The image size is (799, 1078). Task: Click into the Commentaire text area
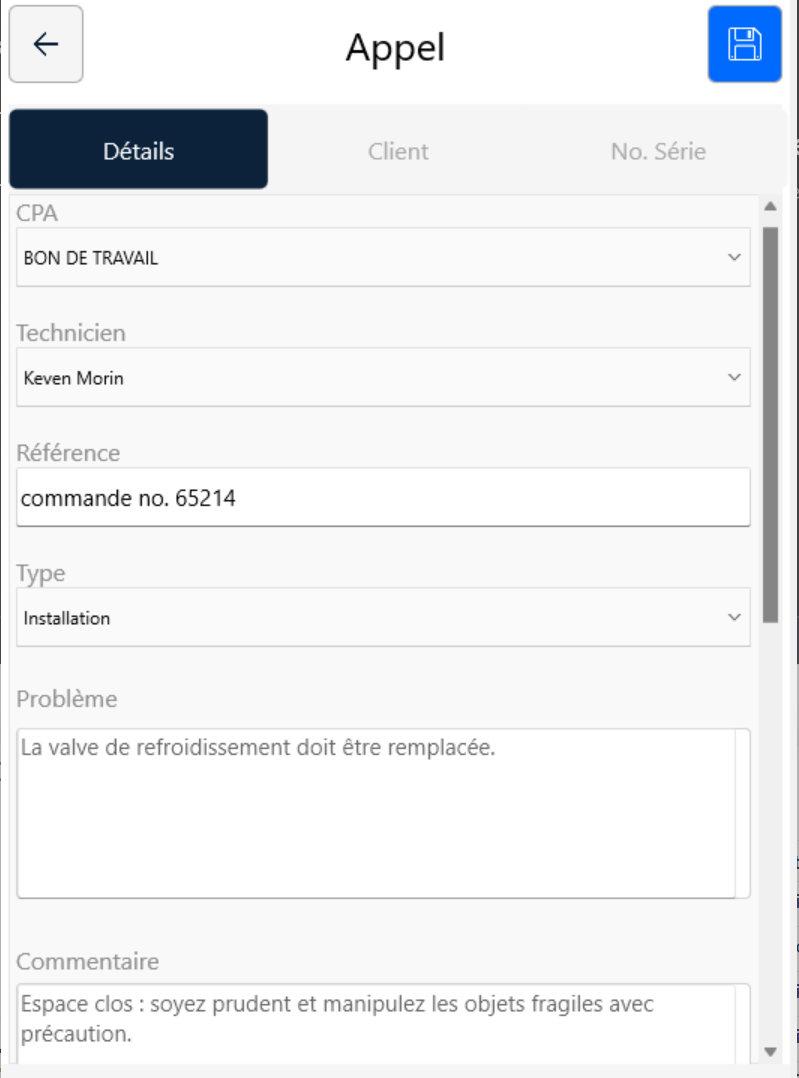pyautogui.click(x=383, y=1024)
